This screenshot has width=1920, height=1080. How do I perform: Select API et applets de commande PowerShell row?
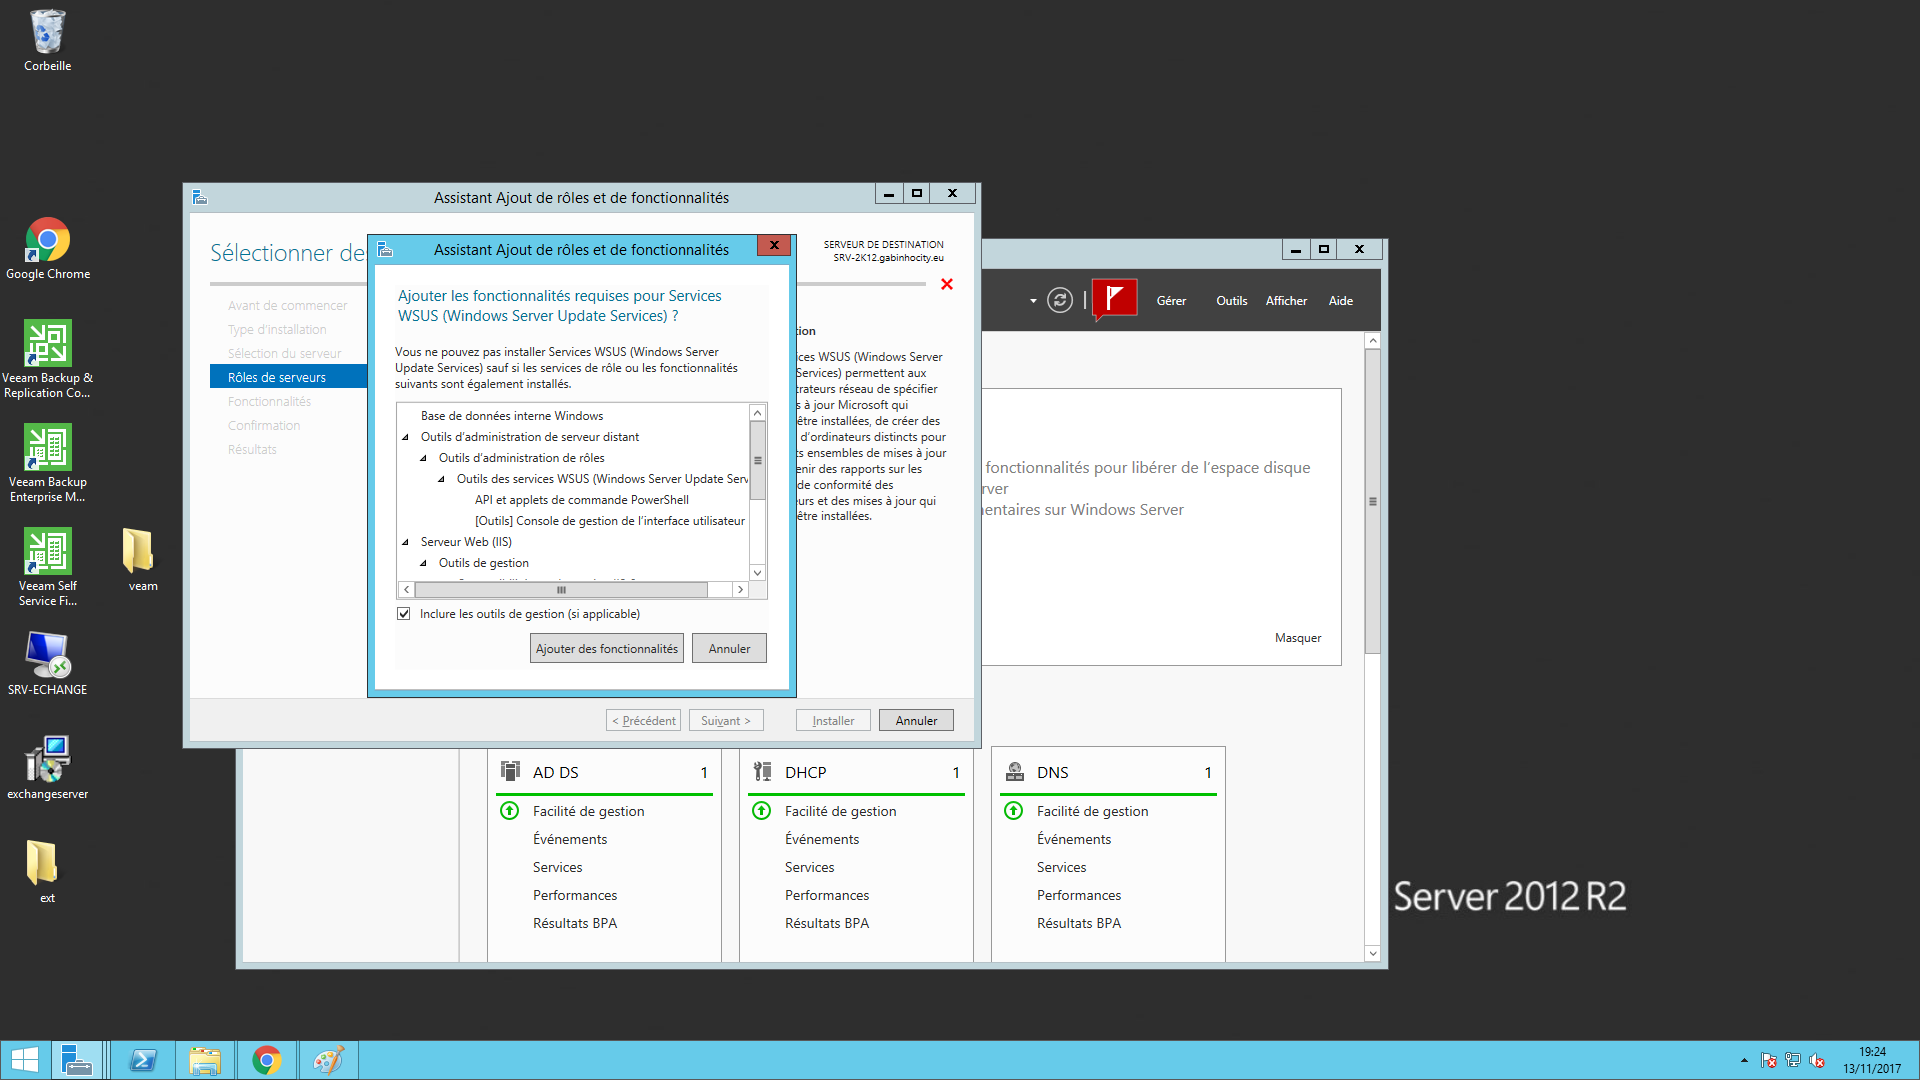(x=581, y=500)
